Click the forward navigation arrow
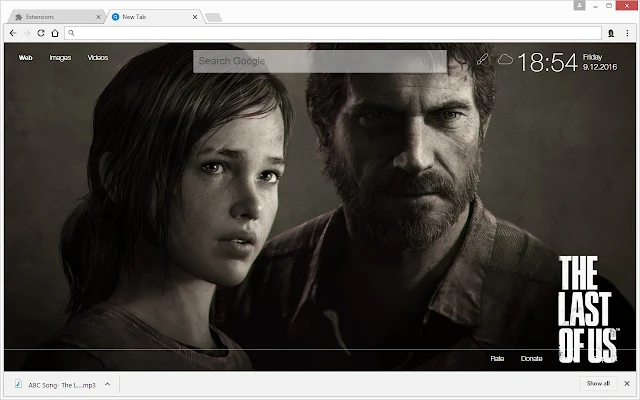Viewport: 640px width, 400px height. [x=27, y=33]
